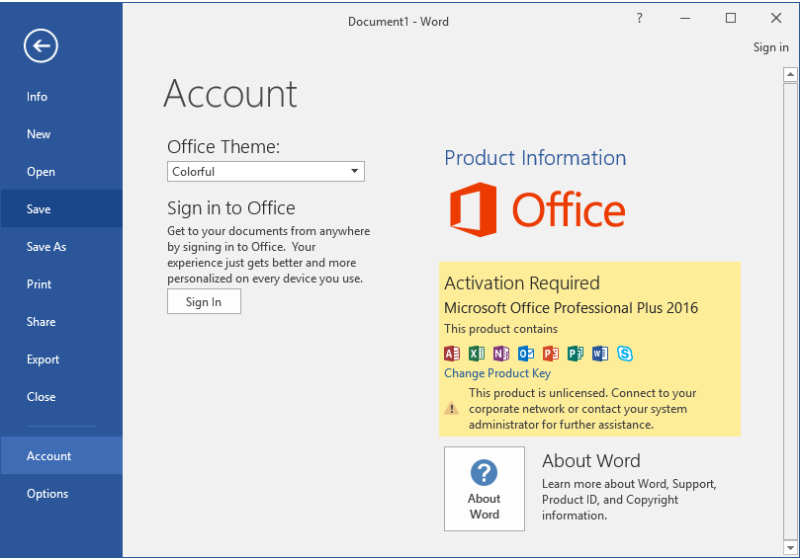Image resolution: width=801 pixels, height=559 pixels.
Task: Click the 'Office Theme:' label
Action: pos(224,147)
